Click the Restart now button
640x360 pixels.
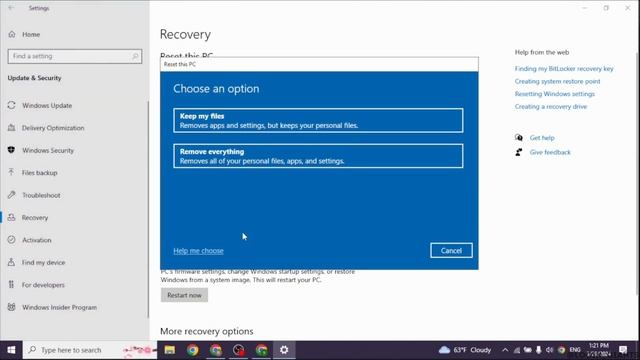tap(184, 295)
